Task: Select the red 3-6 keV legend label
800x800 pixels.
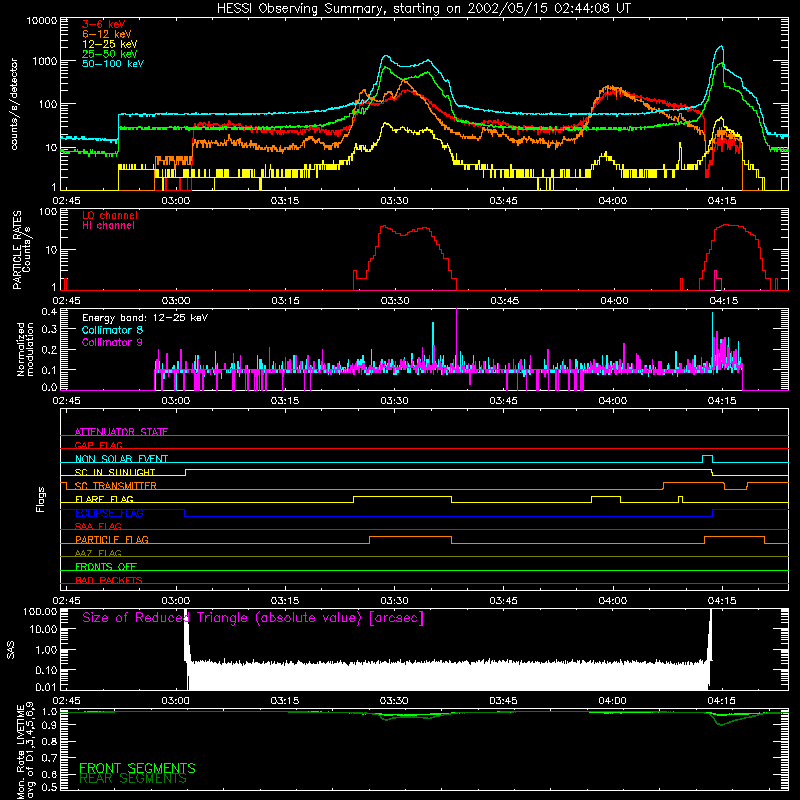Action: pos(104,24)
